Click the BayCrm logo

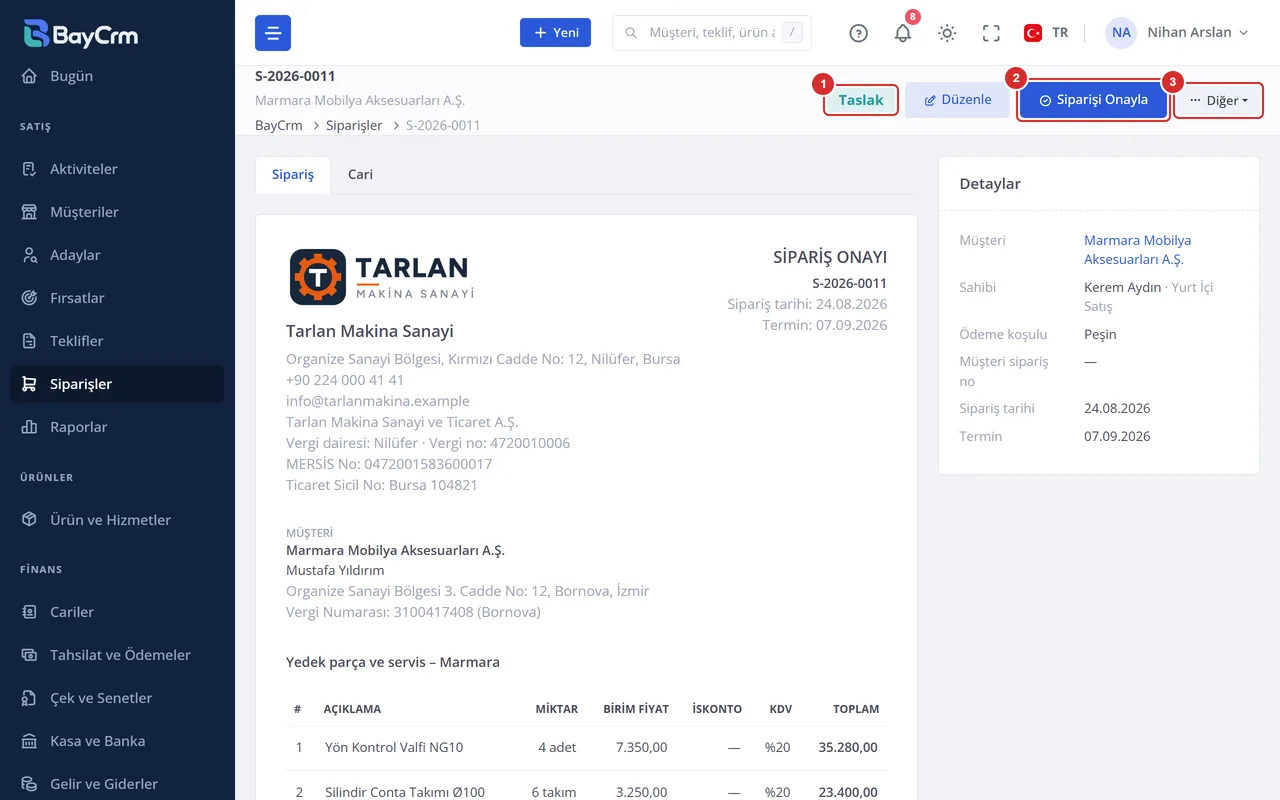(81, 34)
